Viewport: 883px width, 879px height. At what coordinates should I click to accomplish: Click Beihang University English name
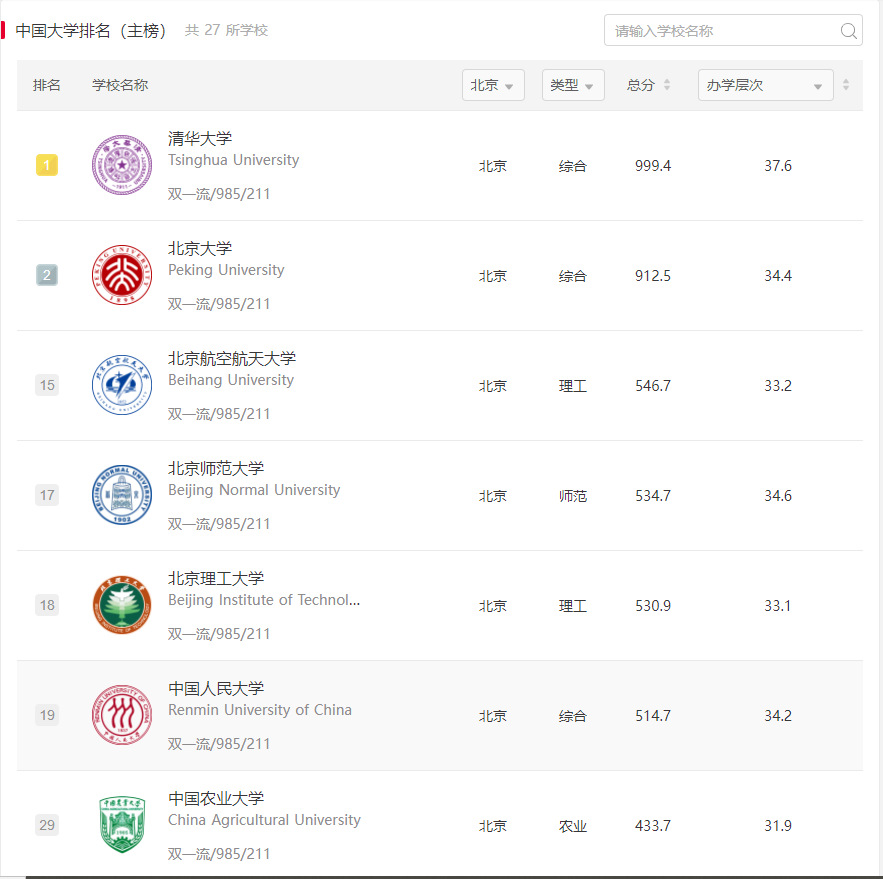click(x=231, y=380)
